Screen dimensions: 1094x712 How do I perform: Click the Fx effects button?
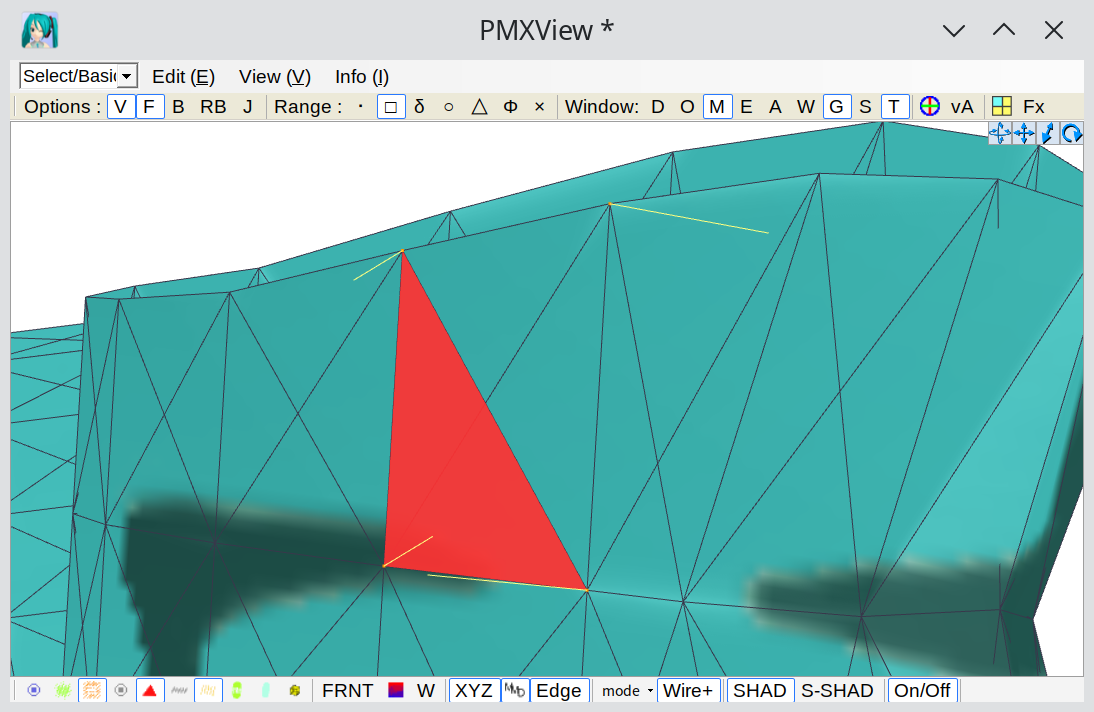1034,107
